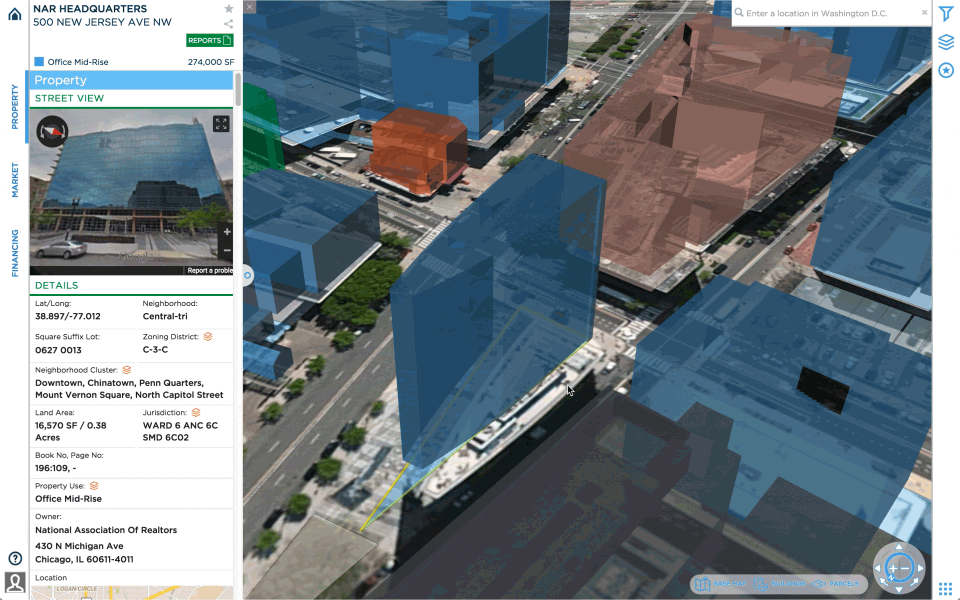Show Property Use layer icon
960x600 pixels.
pyautogui.click(x=94, y=486)
